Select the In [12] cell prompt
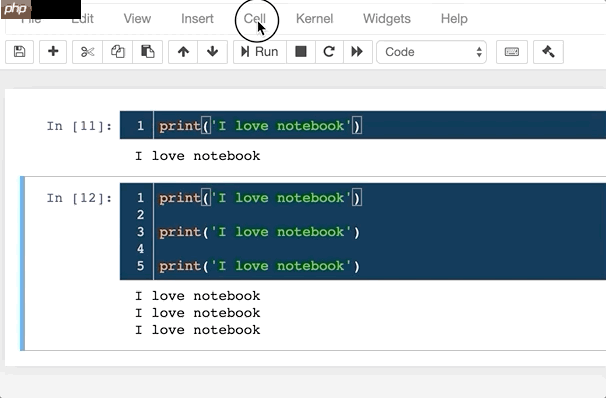The width and height of the screenshot is (606, 398). 79,198
